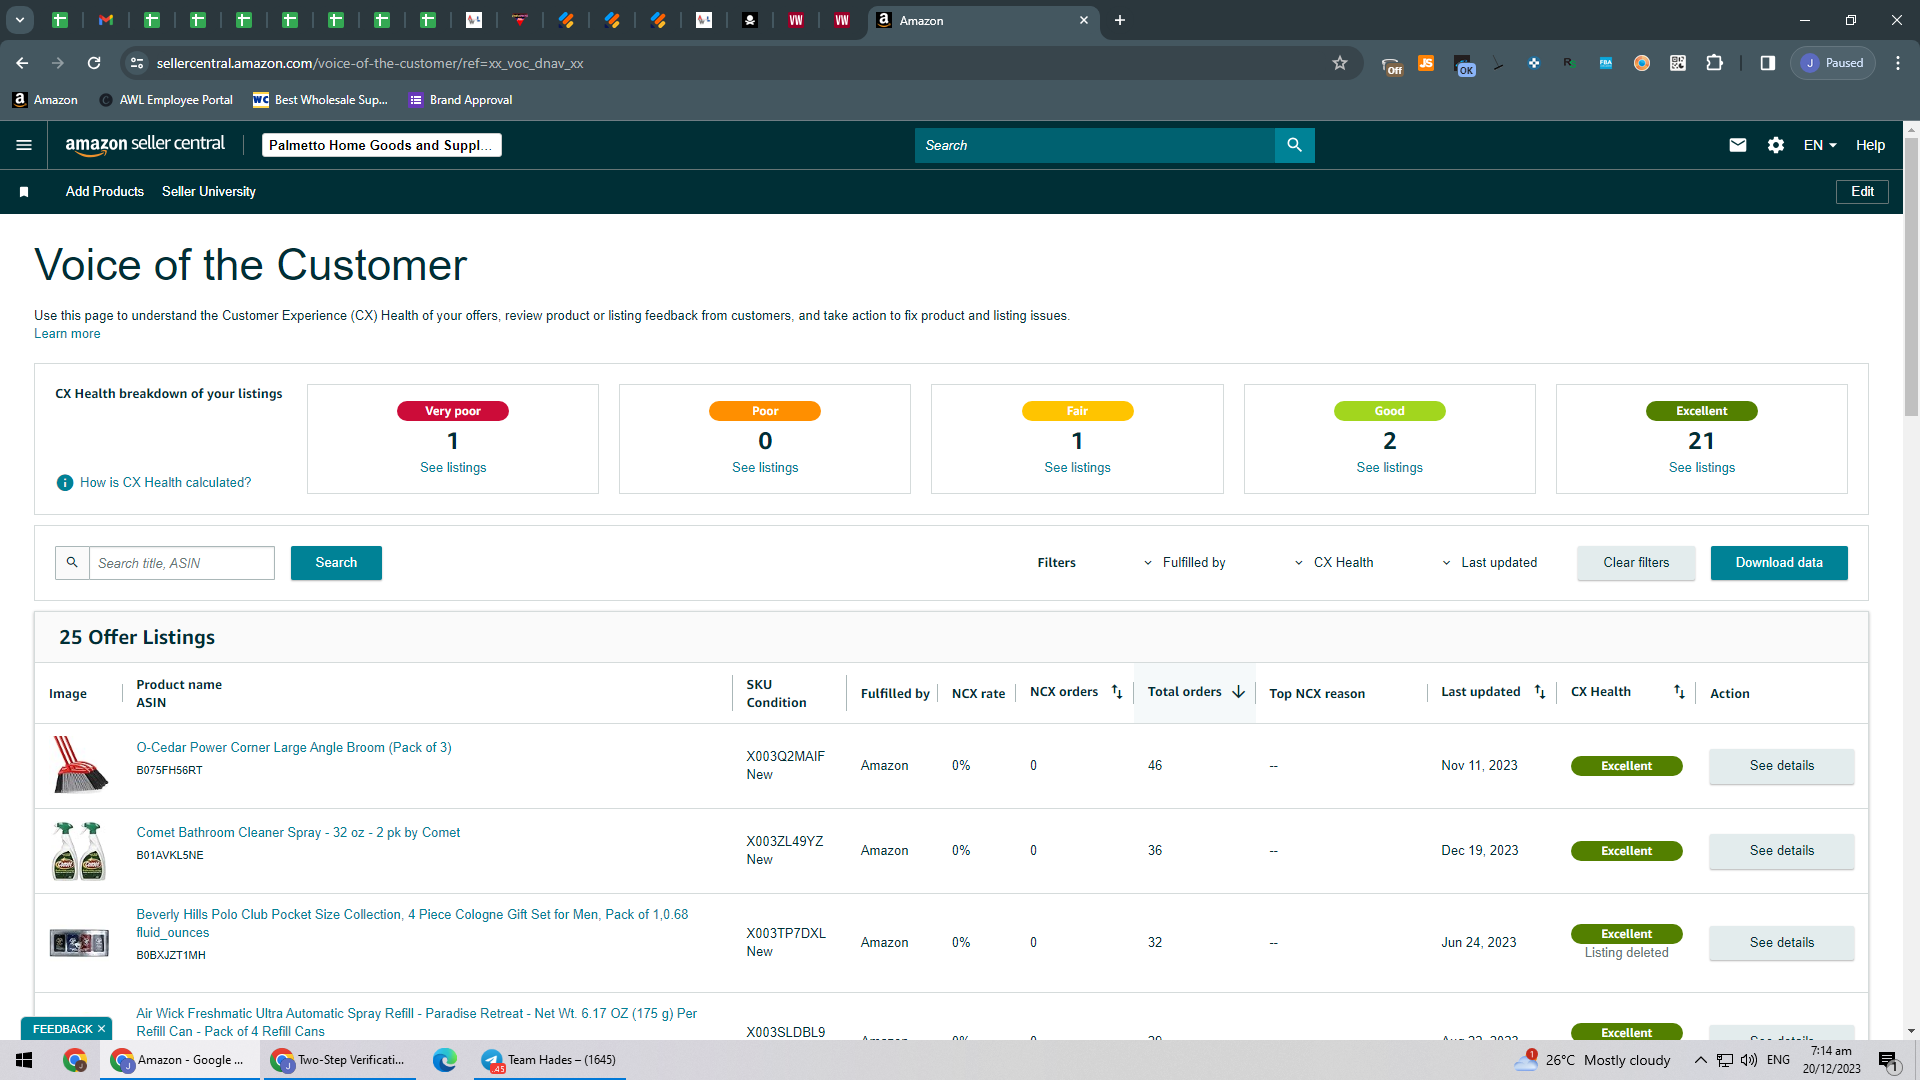This screenshot has width=1920, height=1080.
Task: Click the browser address bar
Action: (x=740, y=63)
